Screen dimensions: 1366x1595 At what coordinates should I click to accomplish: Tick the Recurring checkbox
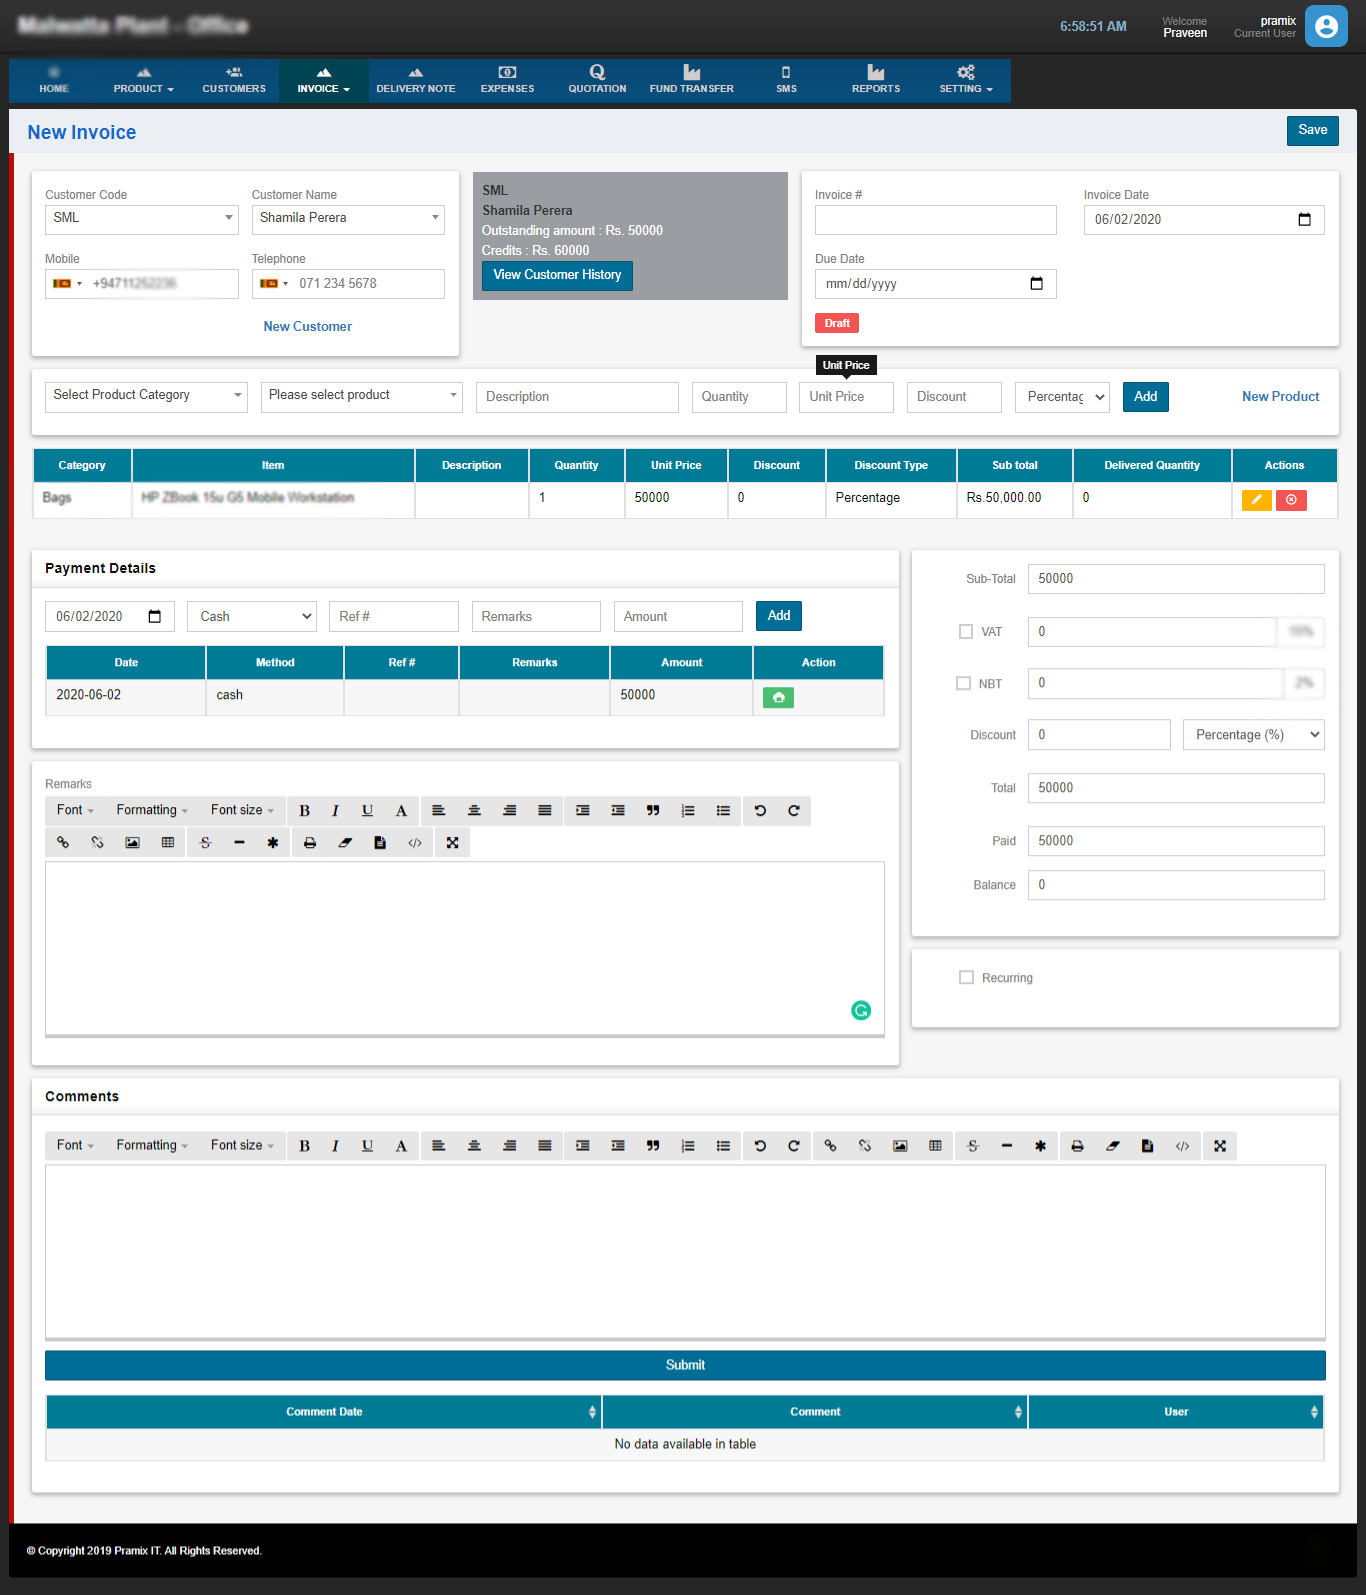click(966, 978)
